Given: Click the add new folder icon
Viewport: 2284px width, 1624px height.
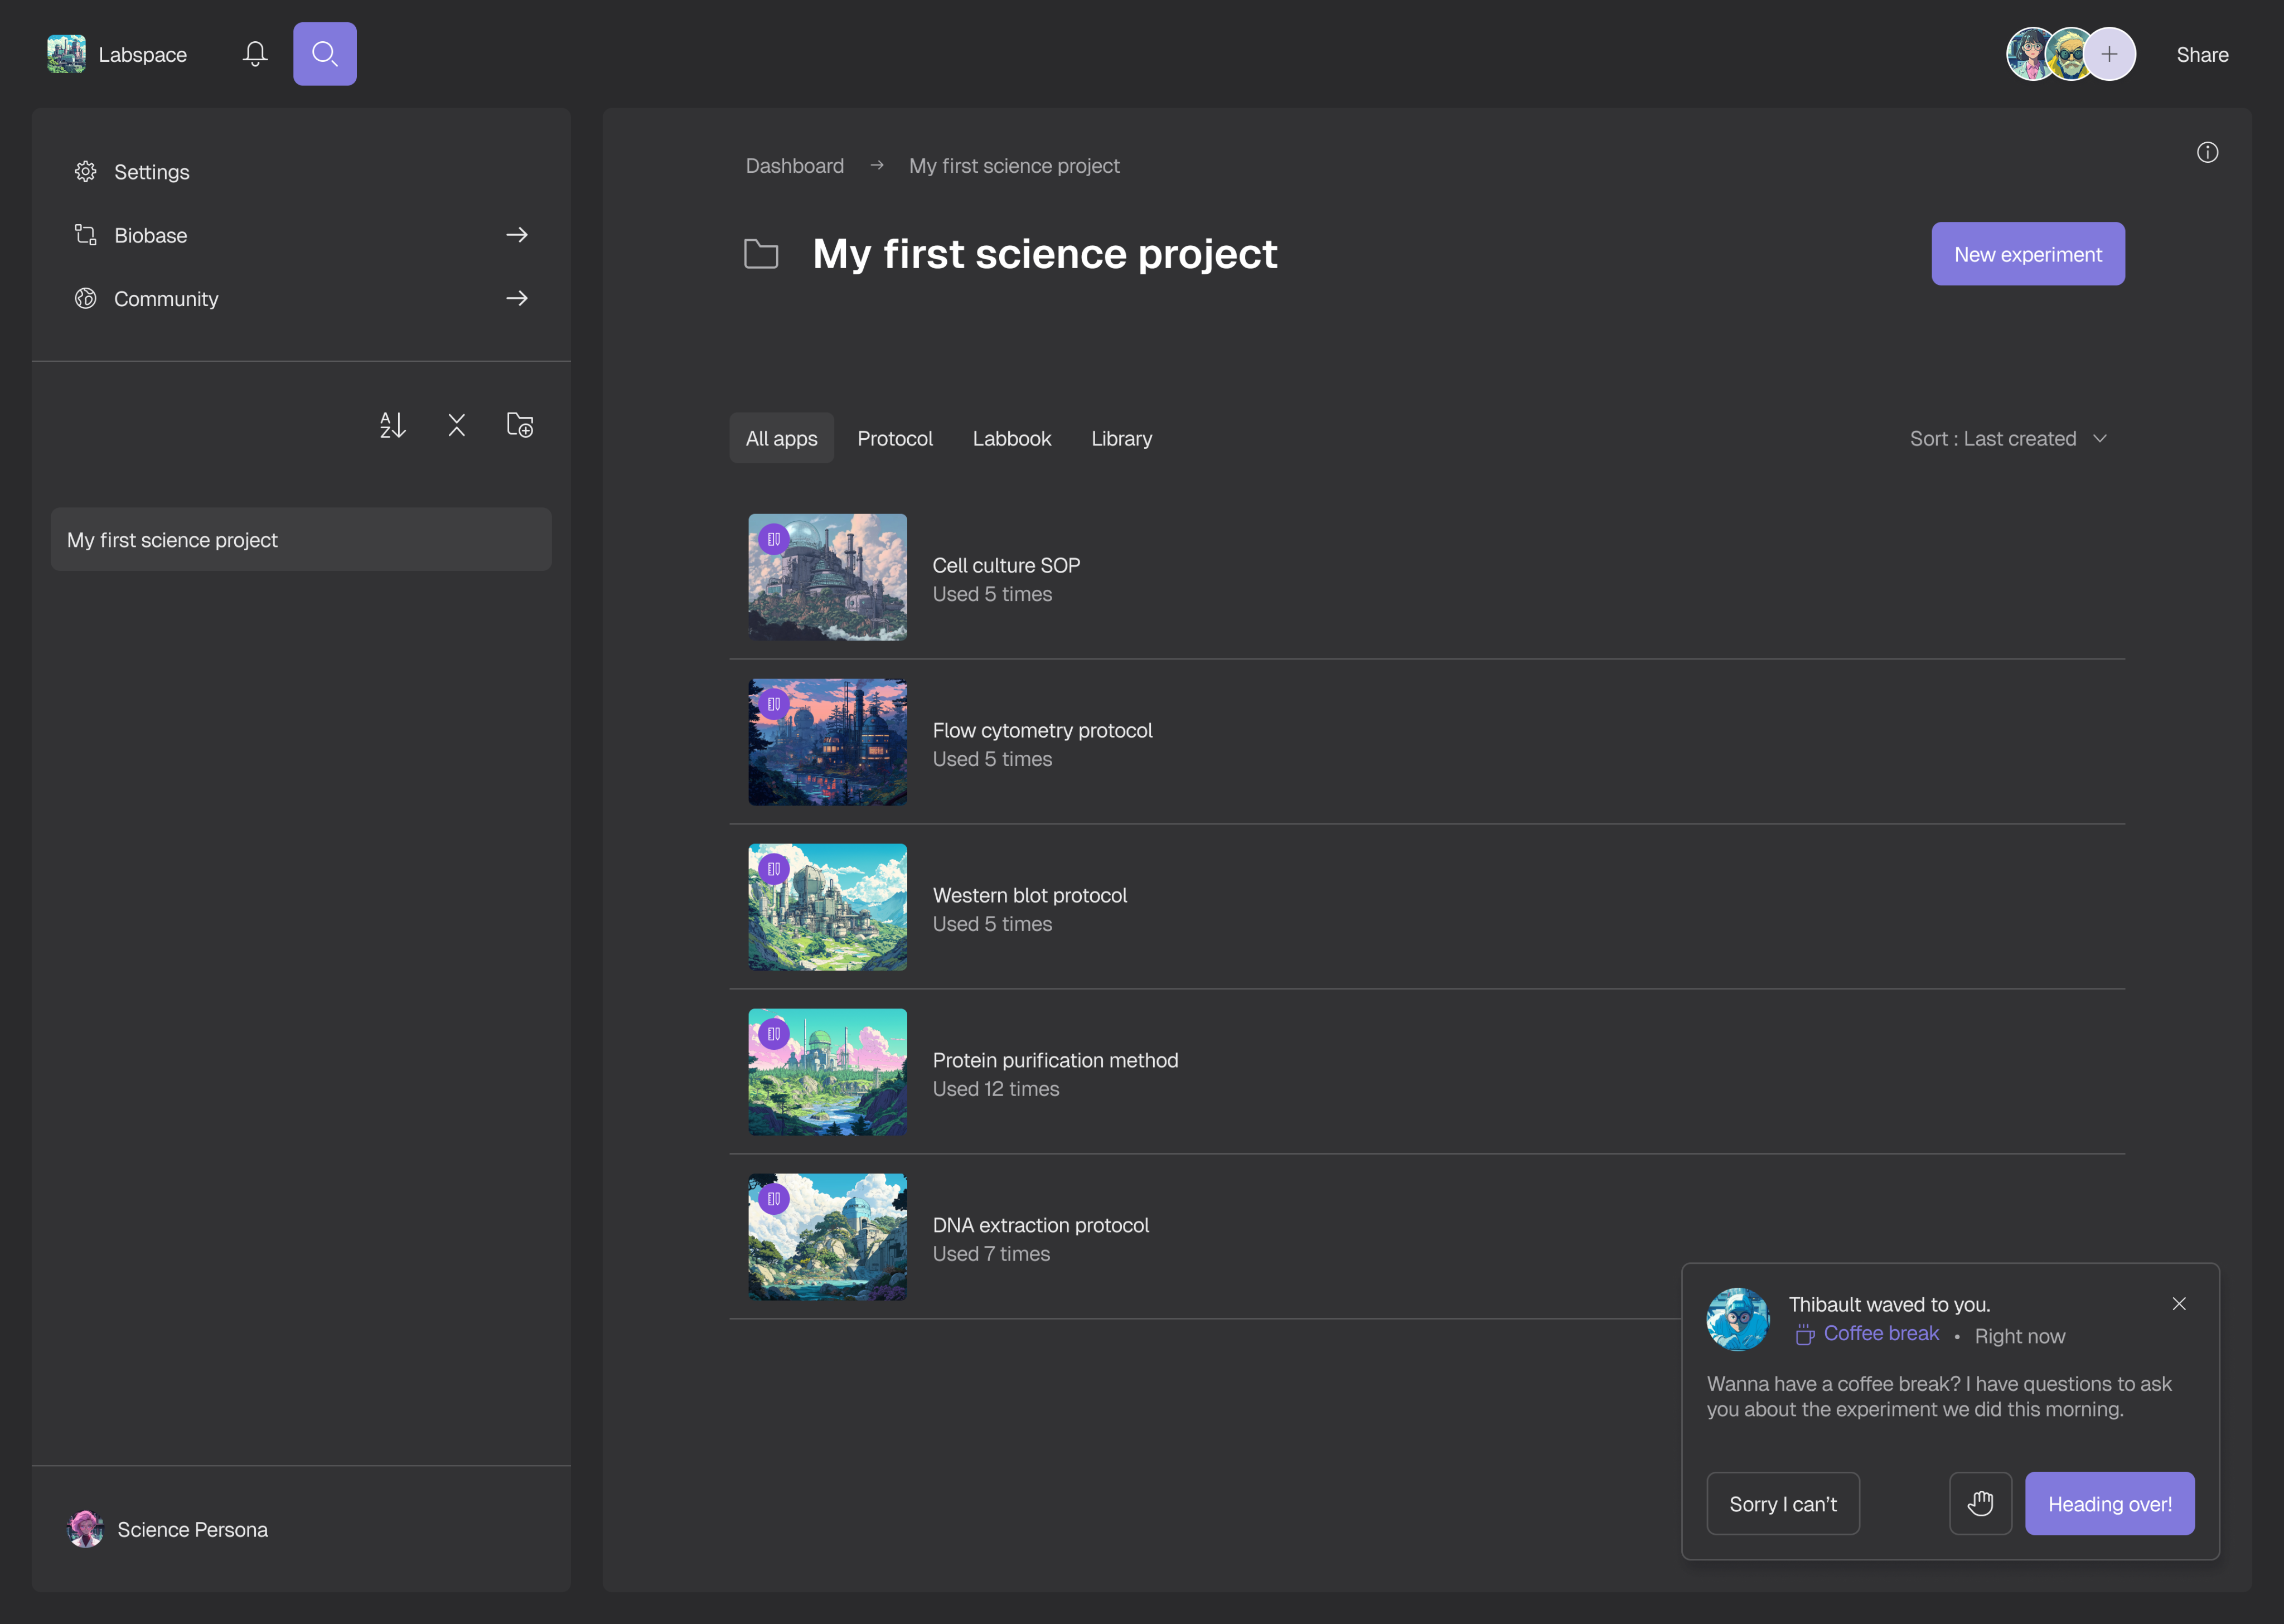Looking at the screenshot, I should click(x=520, y=425).
